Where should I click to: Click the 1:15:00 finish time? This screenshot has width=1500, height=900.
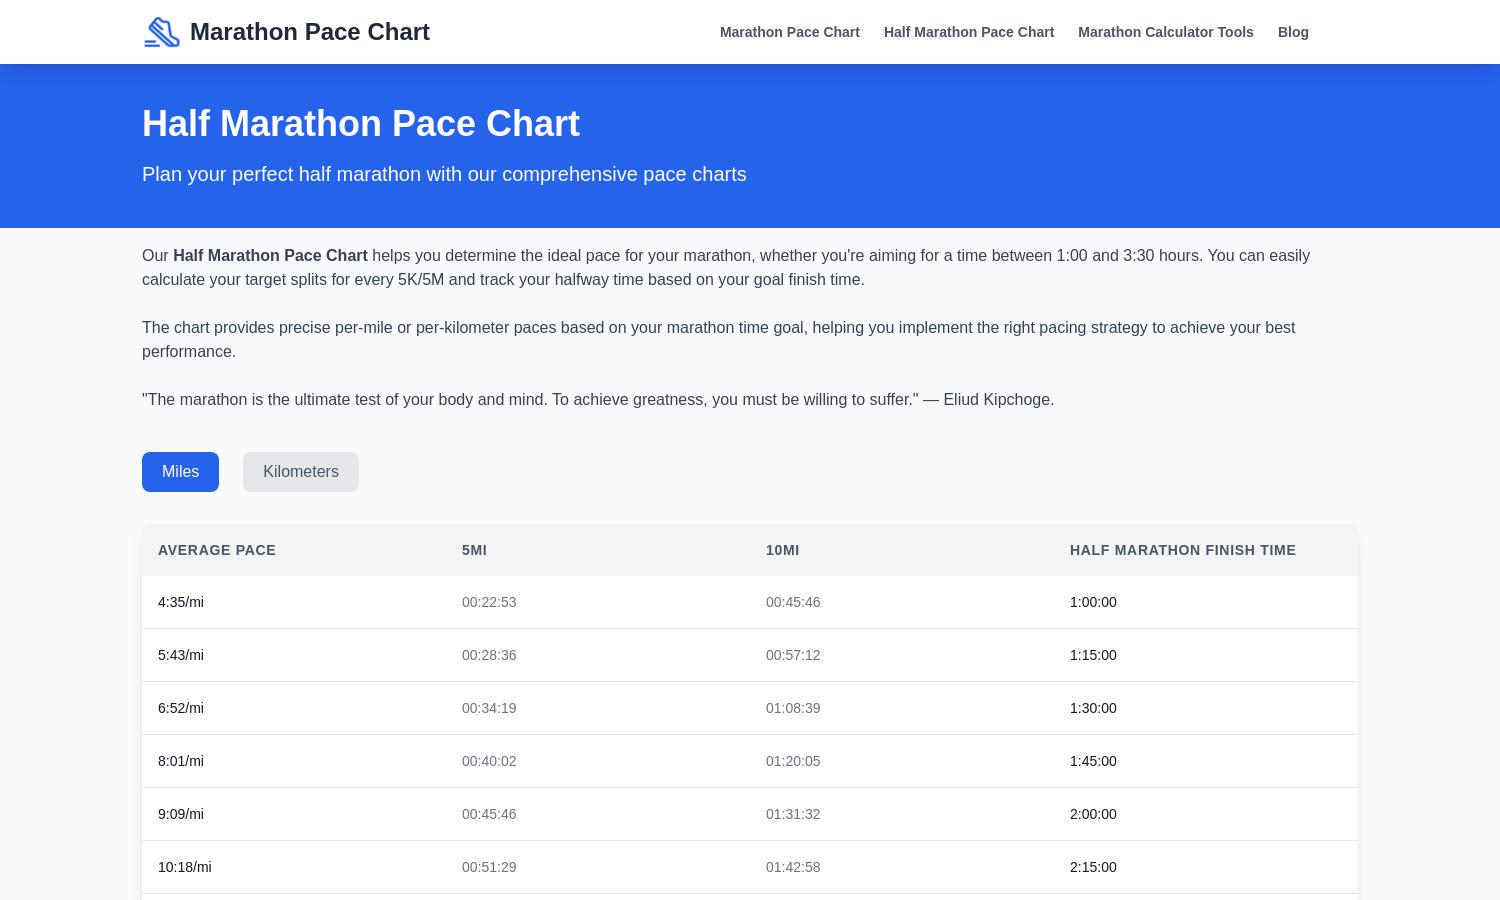(x=1093, y=655)
